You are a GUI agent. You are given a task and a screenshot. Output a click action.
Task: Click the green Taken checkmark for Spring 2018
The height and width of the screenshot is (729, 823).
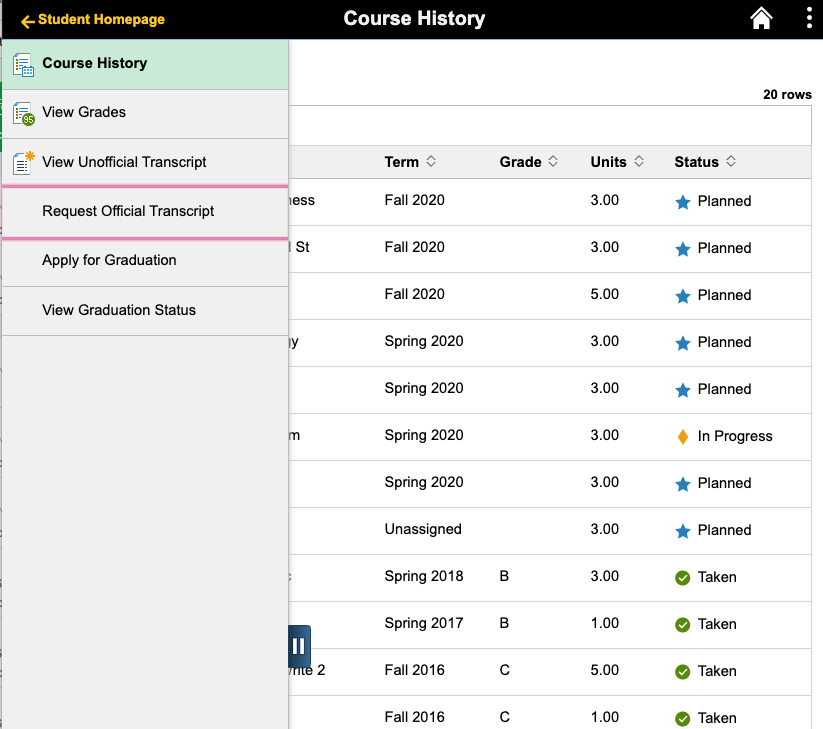pyautogui.click(x=683, y=577)
